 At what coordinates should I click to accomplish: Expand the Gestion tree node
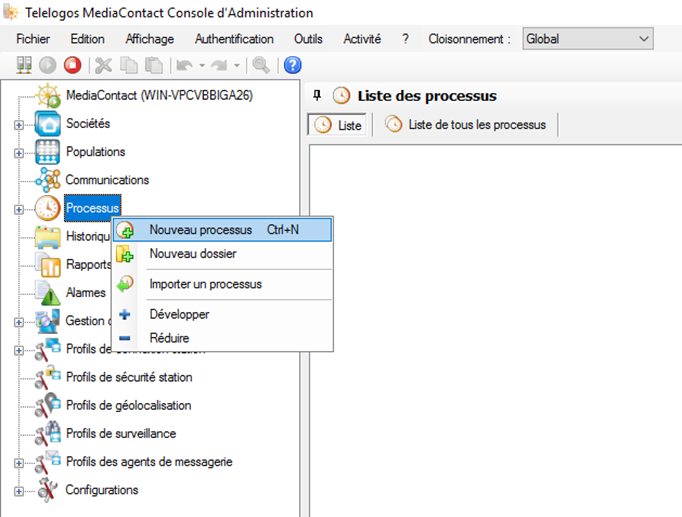pos(19,322)
